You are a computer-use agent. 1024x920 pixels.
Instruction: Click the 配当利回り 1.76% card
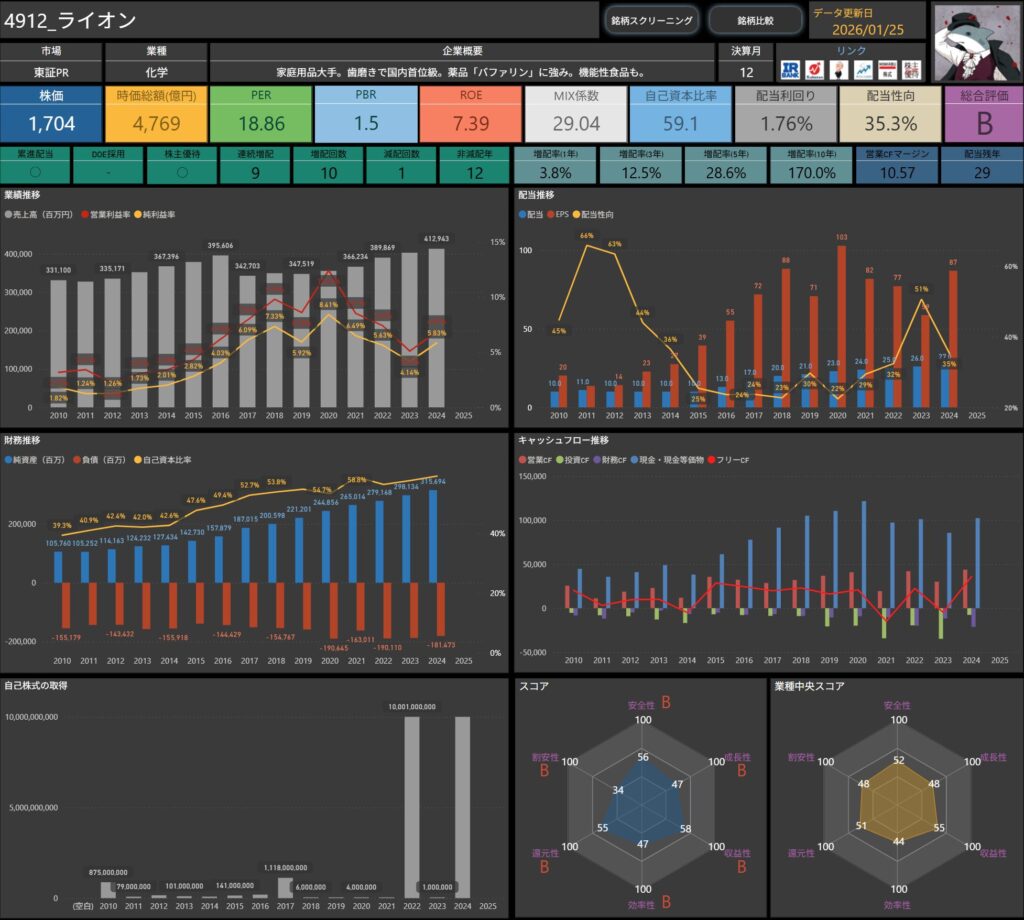click(x=784, y=113)
